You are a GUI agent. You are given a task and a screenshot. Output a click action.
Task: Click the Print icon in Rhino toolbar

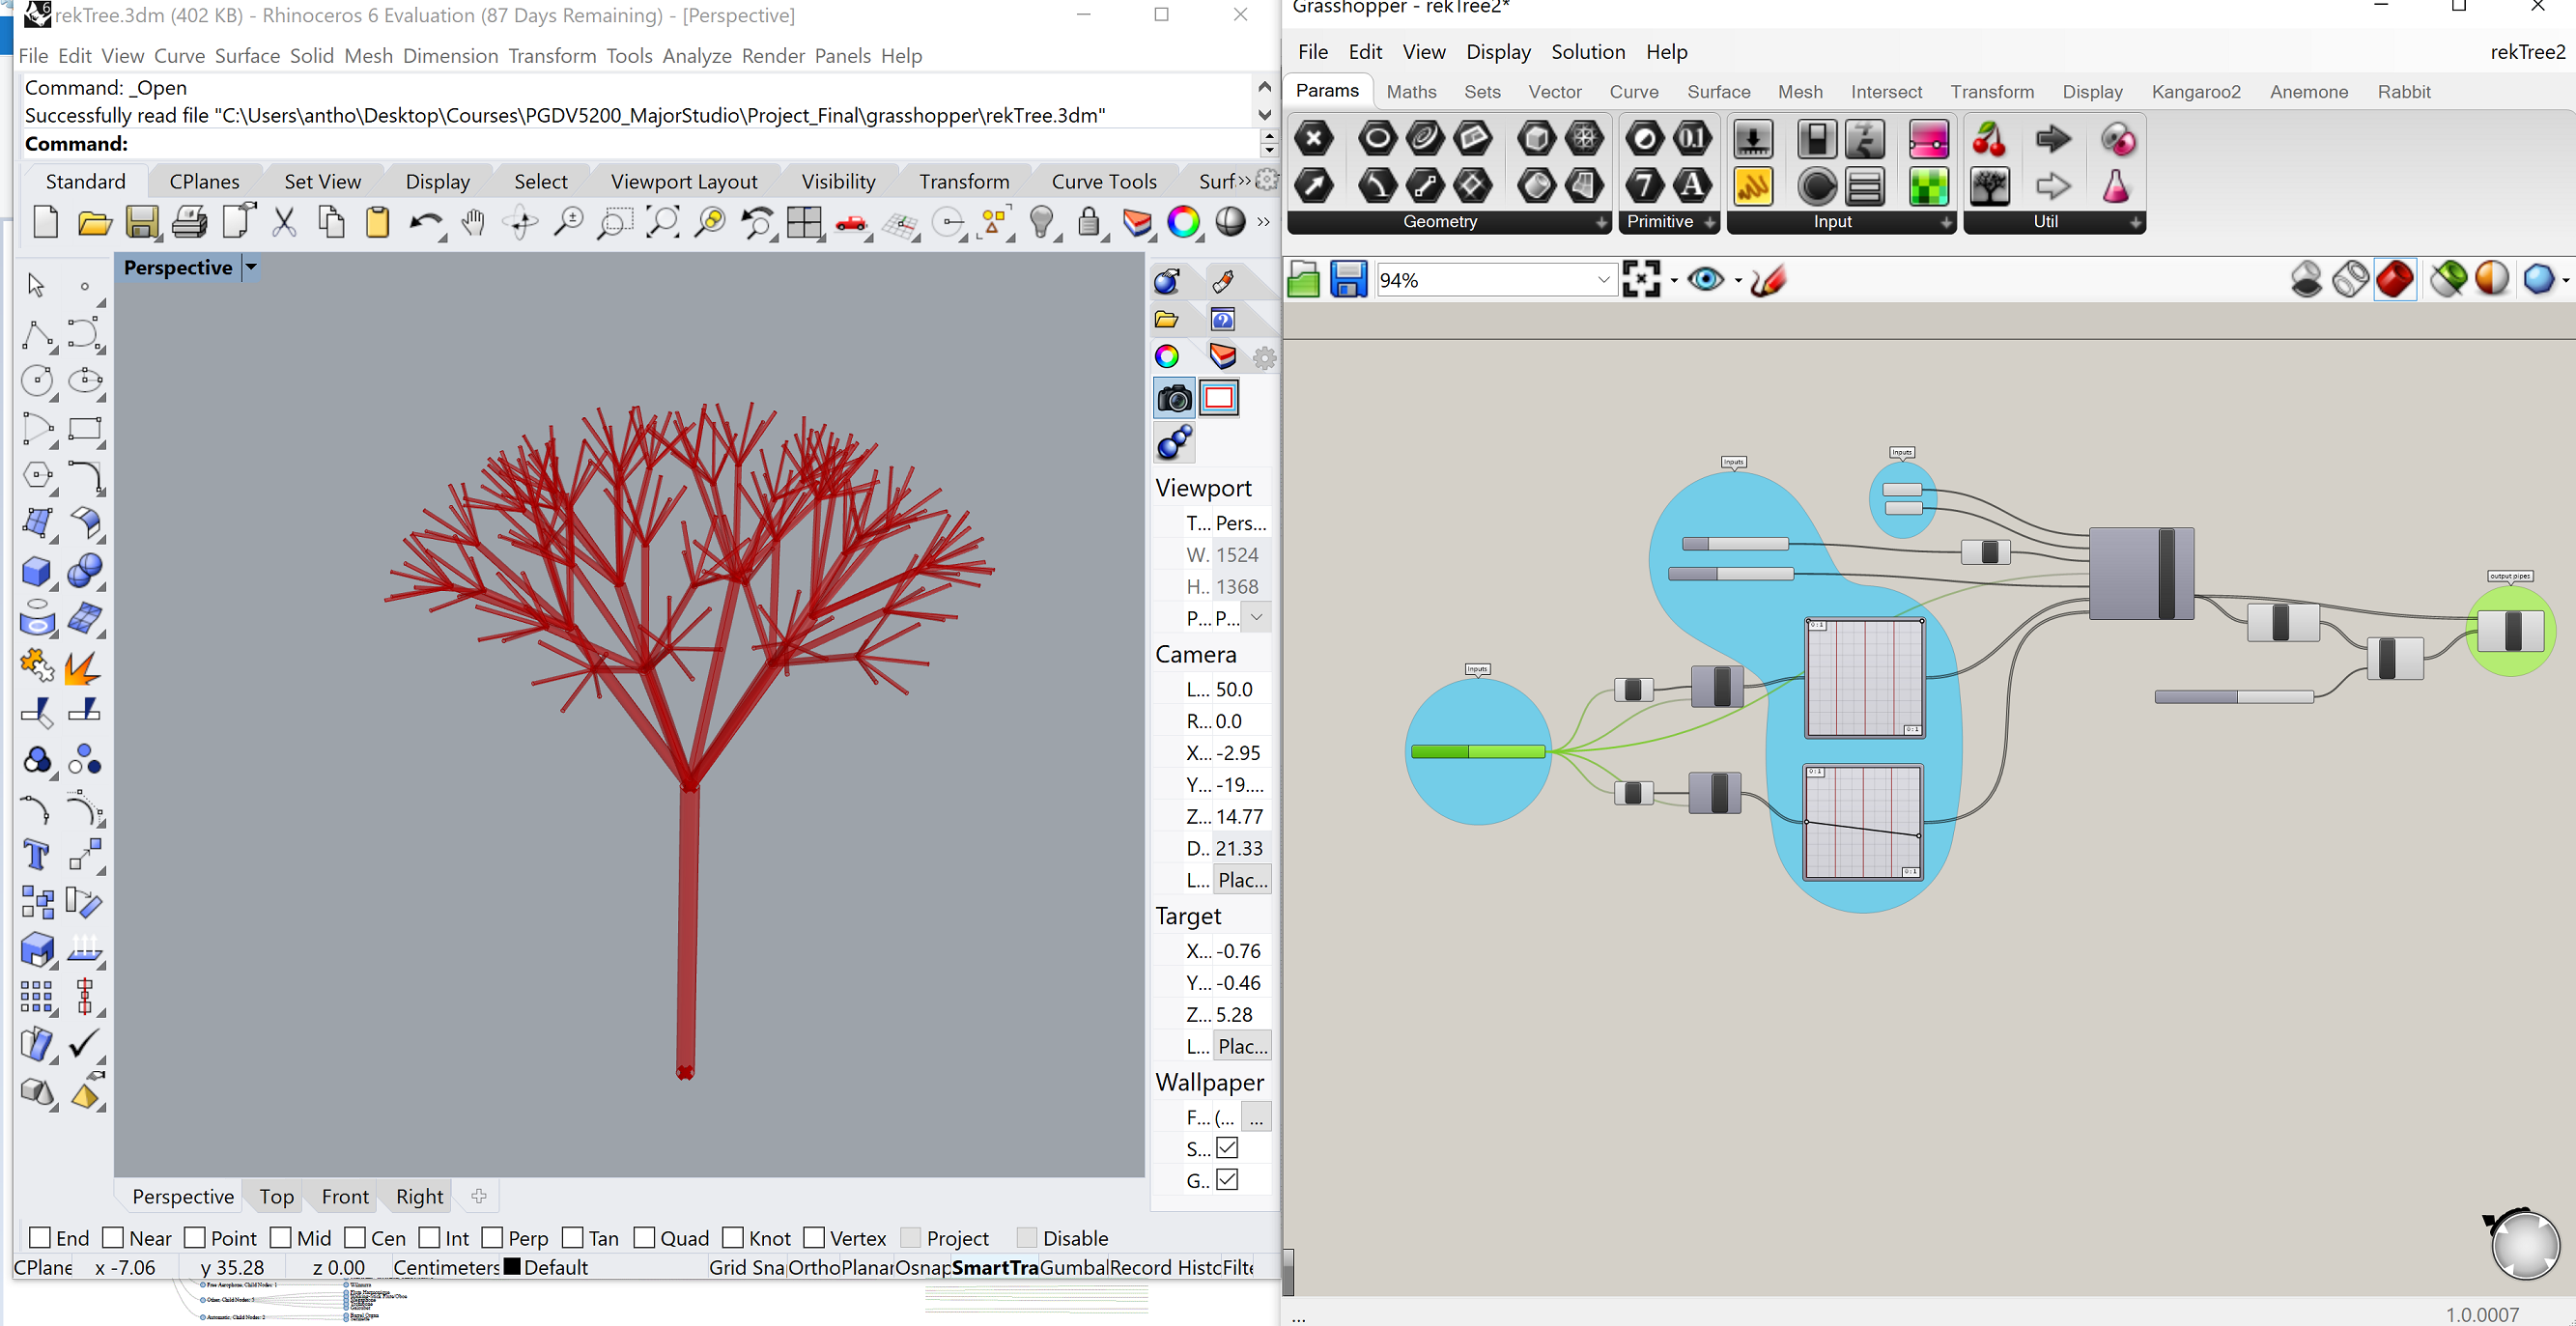pyautogui.click(x=190, y=222)
